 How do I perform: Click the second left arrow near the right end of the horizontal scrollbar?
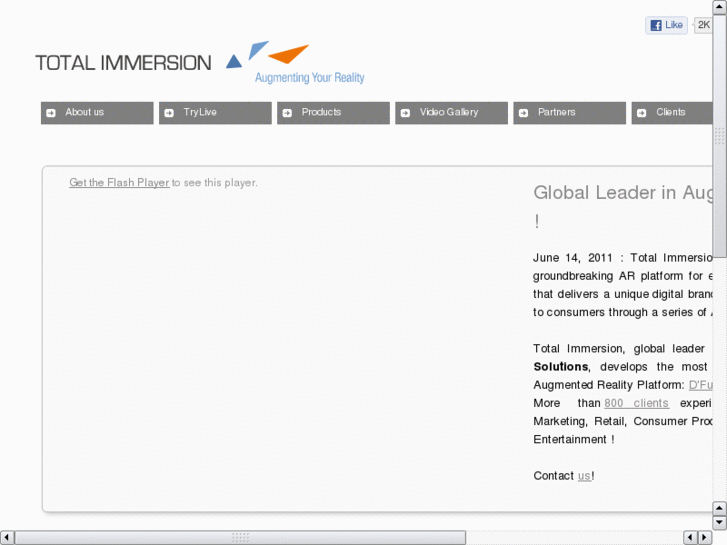(x=690, y=538)
